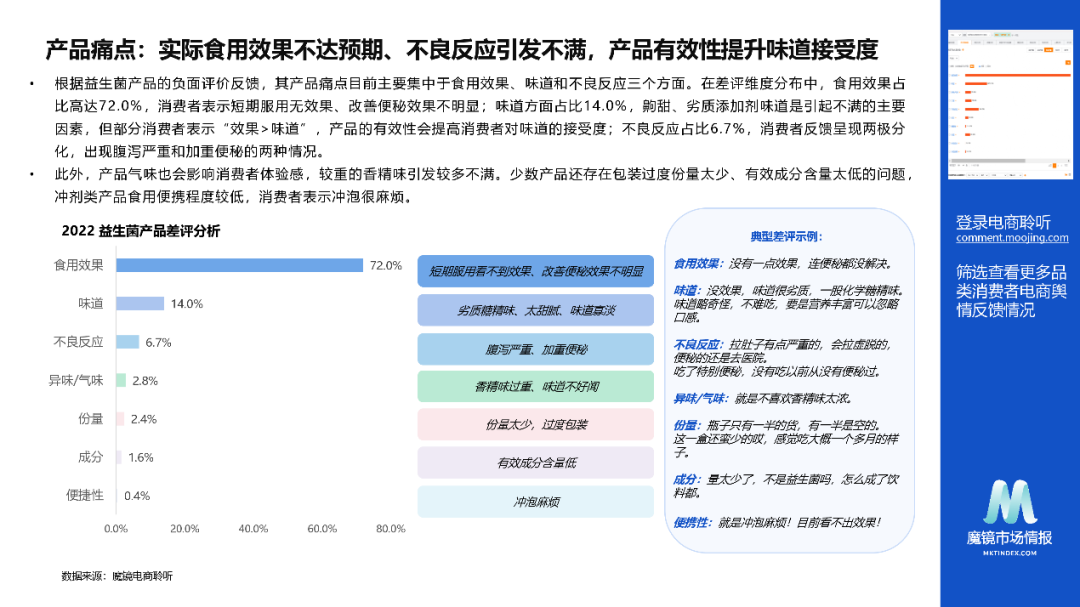1080x607 pixels.
Task: Click the green 异味/气味 bar swatch
Action: pos(121,380)
